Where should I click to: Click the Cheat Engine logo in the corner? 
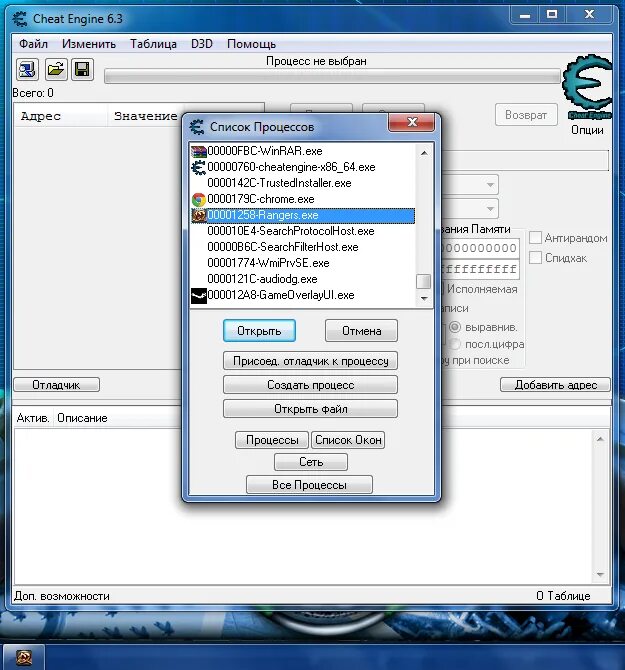click(x=588, y=88)
